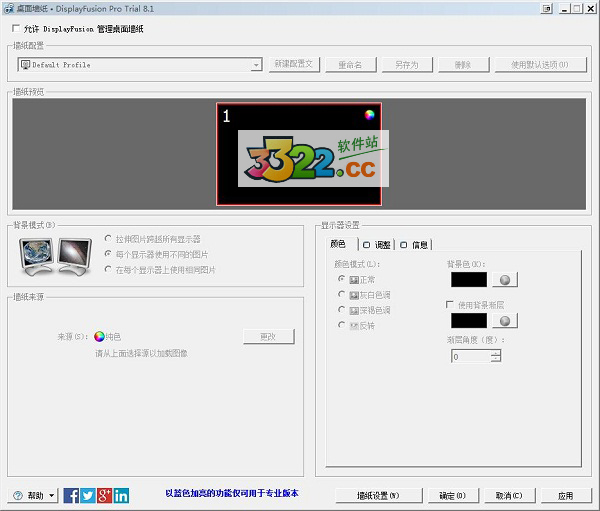Click the 新建配置文 button
Image resolution: width=600 pixels, height=511 pixels.
tap(294, 64)
